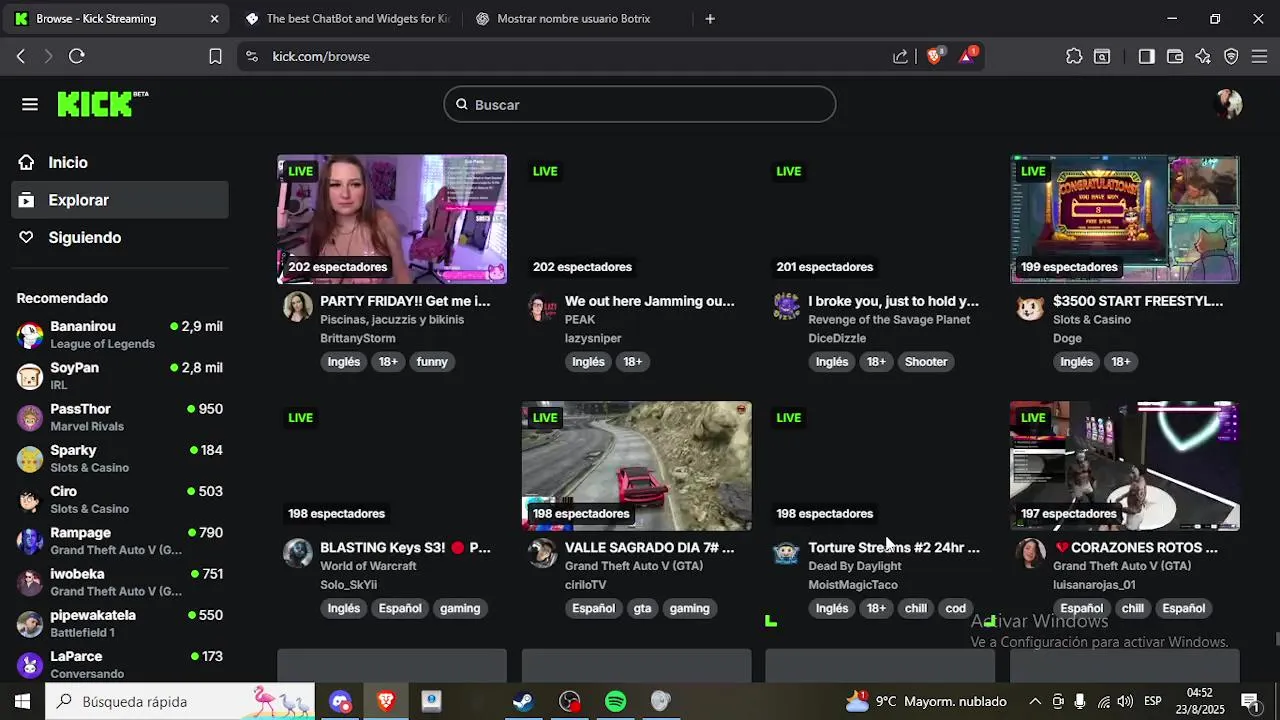Screen dimensions: 1280x720
Task: Open Brave Shields lion icon
Action: pos(934,57)
